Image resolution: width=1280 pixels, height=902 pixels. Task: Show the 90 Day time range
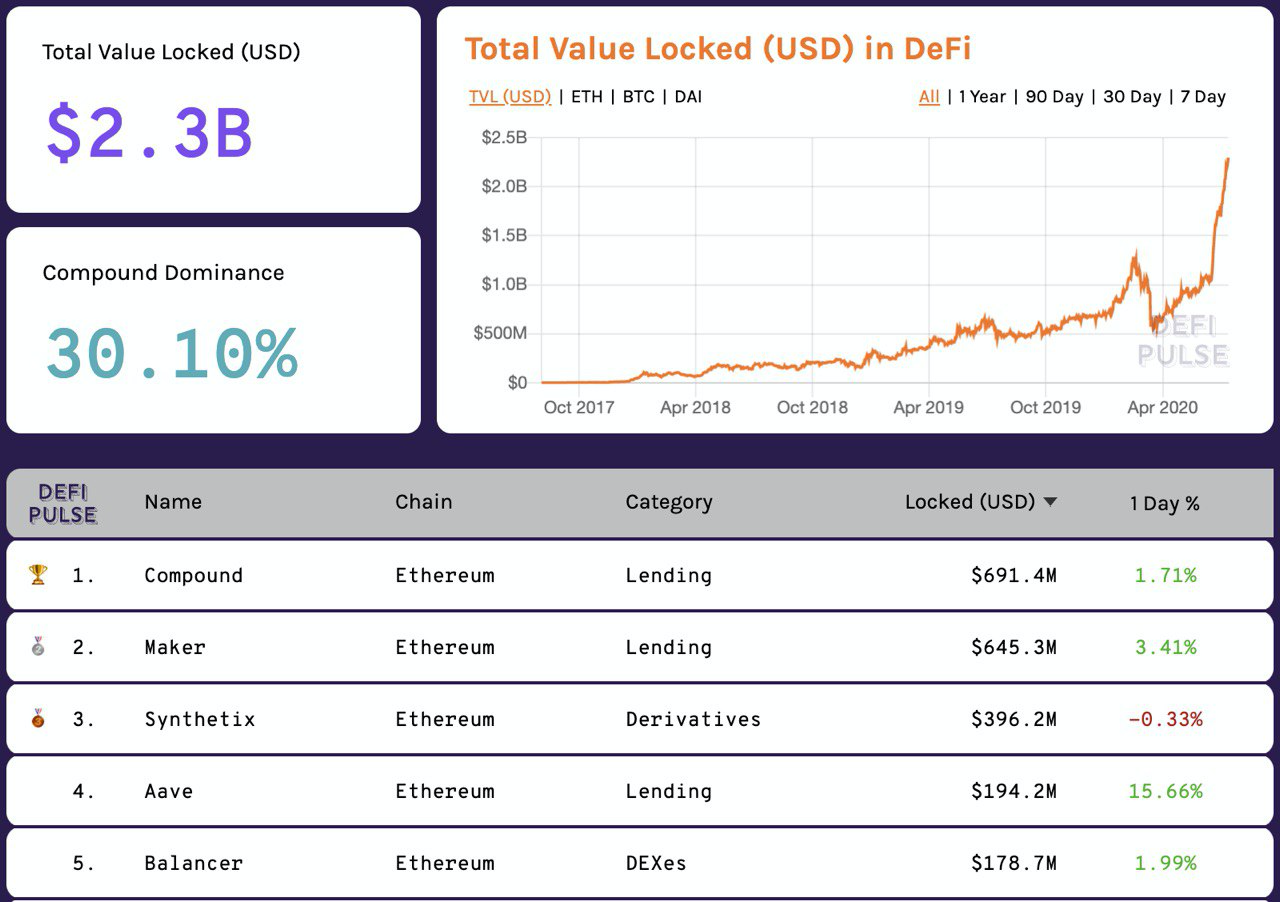pyautogui.click(x=1055, y=97)
